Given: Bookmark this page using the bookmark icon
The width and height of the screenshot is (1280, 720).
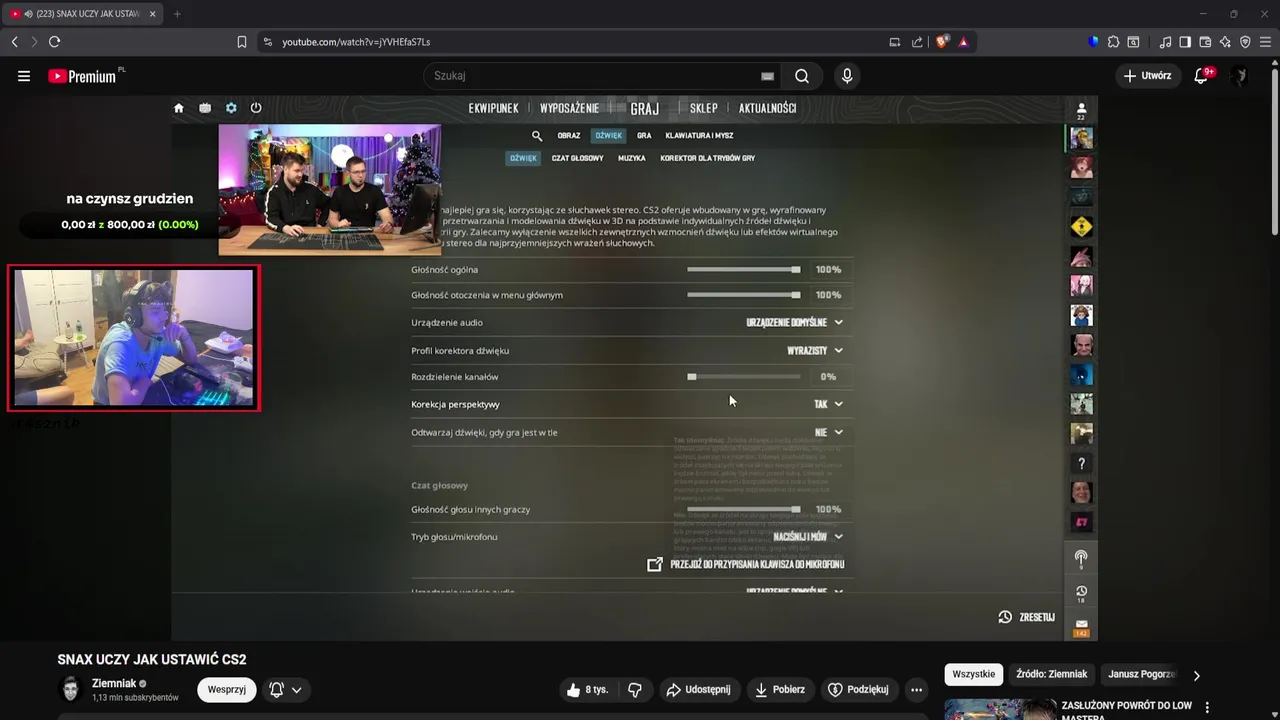Looking at the screenshot, I should 242,42.
